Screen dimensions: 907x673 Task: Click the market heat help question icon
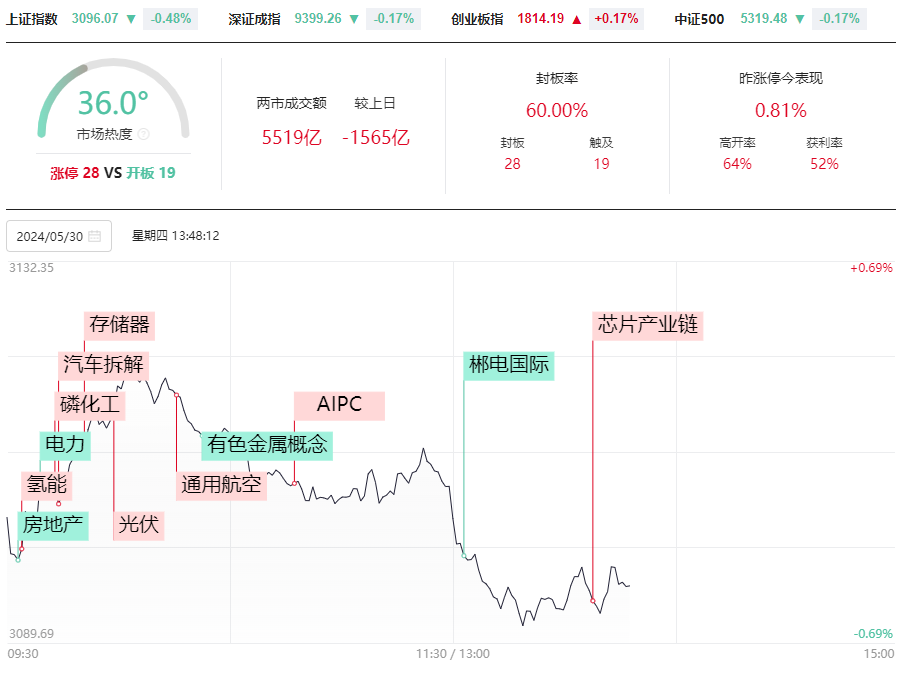pyautogui.click(x=144, y=134)
